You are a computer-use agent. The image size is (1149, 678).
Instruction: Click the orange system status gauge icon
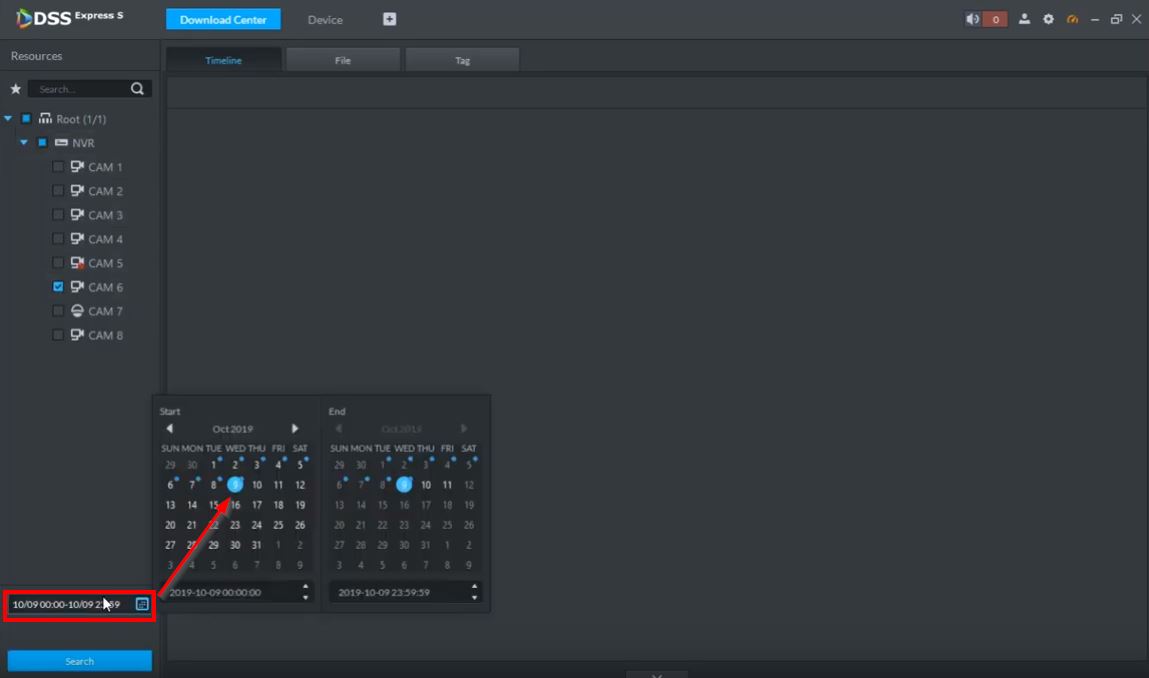click(1072, 19)
